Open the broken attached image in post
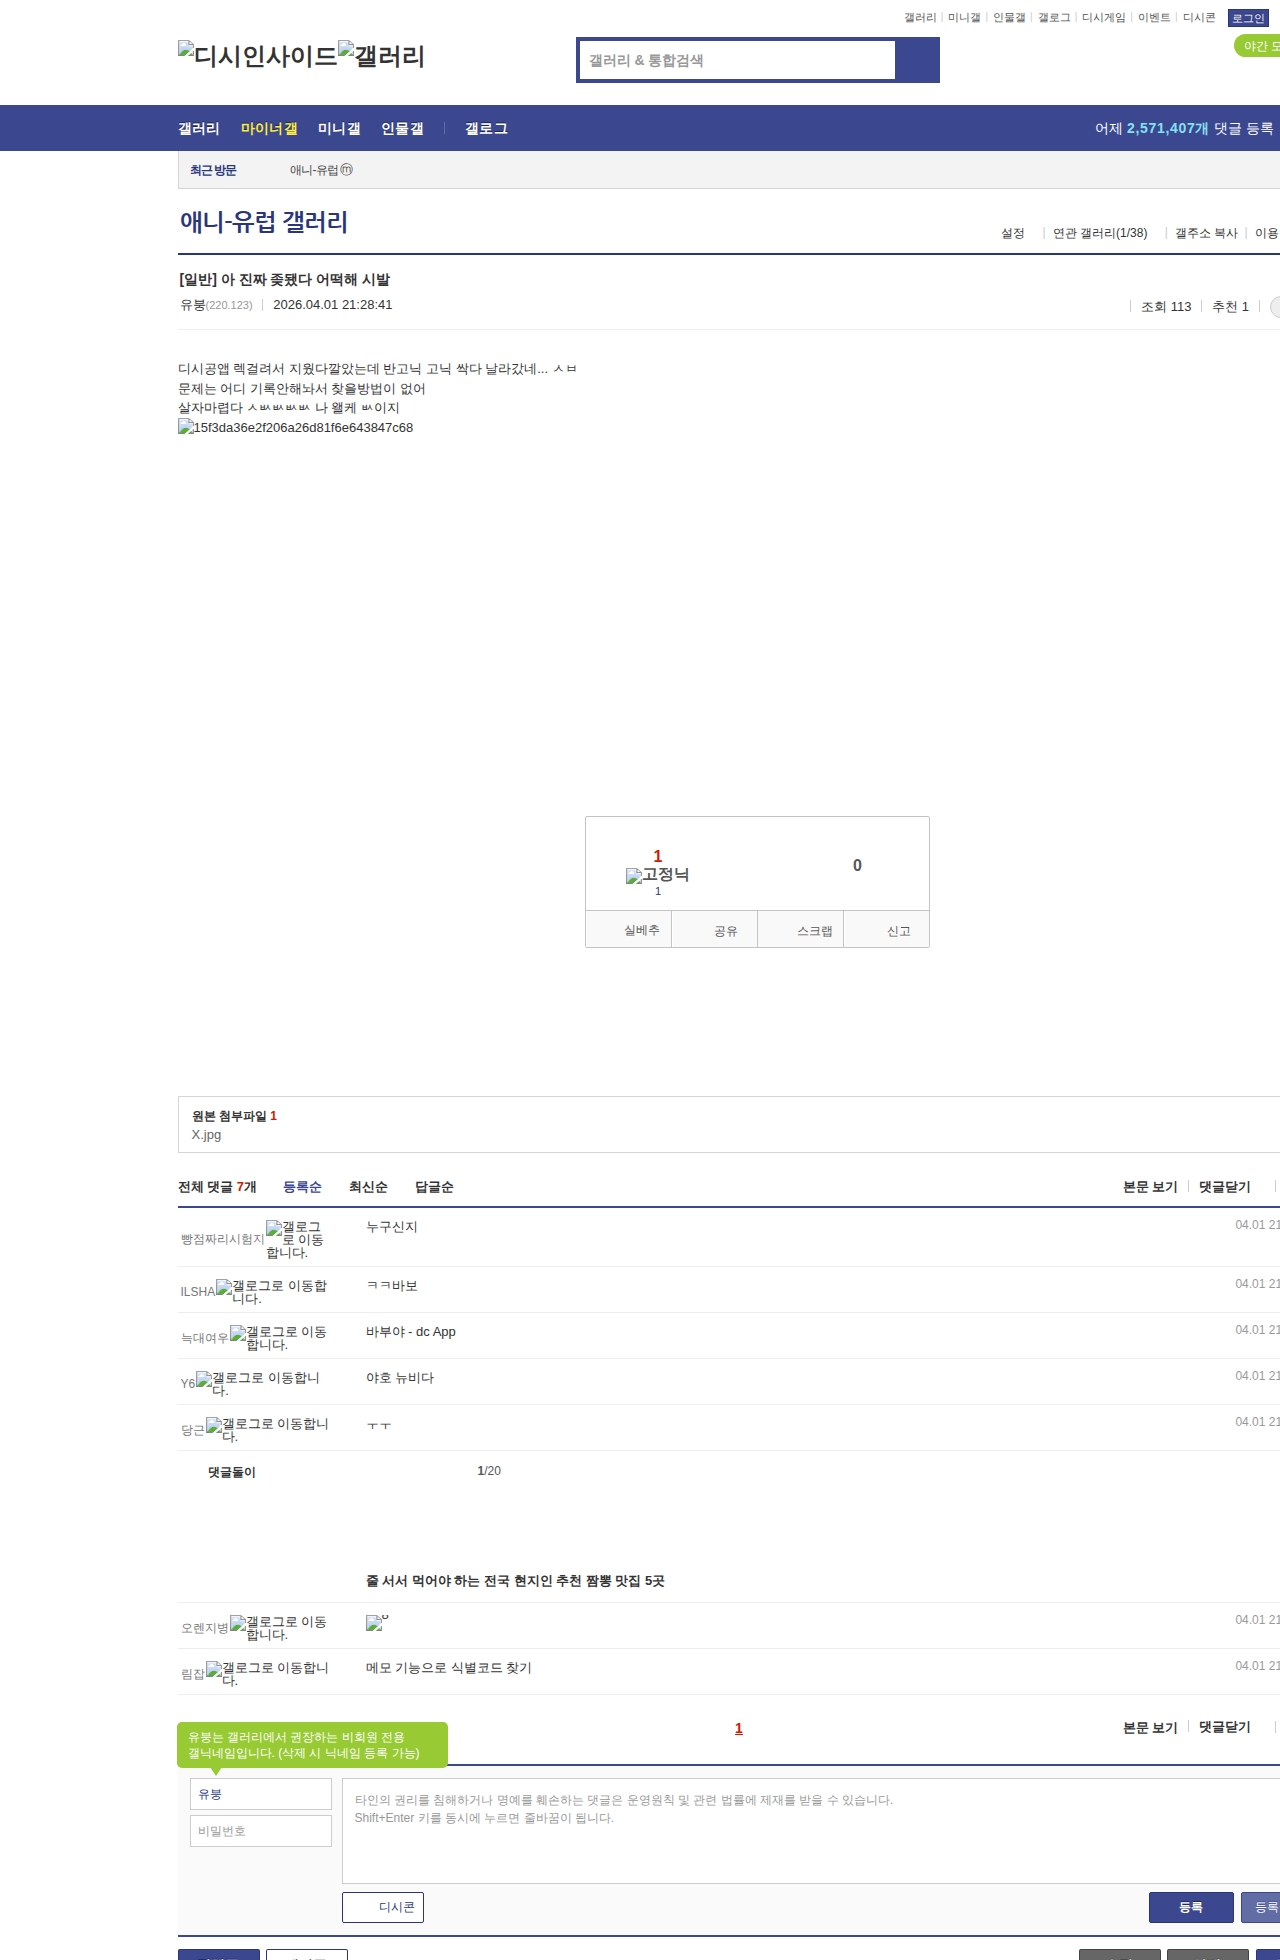Image resolution: width=1280 pixels, height=1960 pixels. pos(295,428)
